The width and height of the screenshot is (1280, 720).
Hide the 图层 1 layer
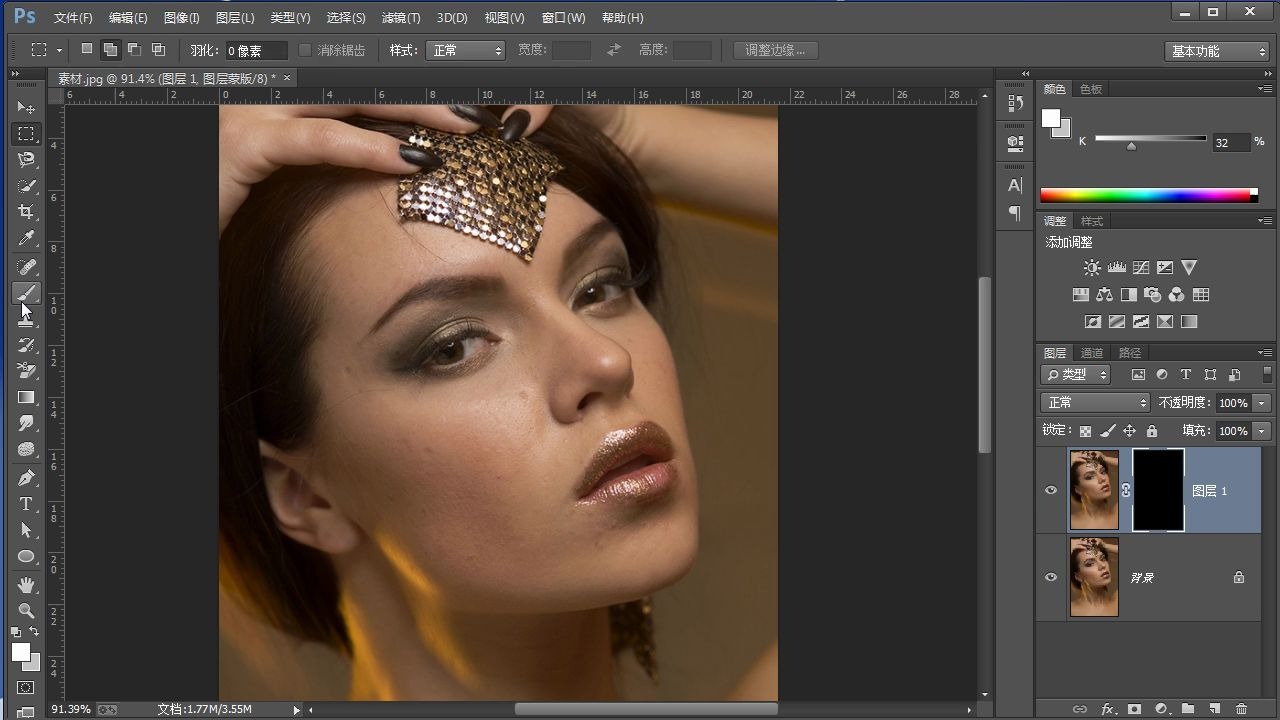point(1050,490)
